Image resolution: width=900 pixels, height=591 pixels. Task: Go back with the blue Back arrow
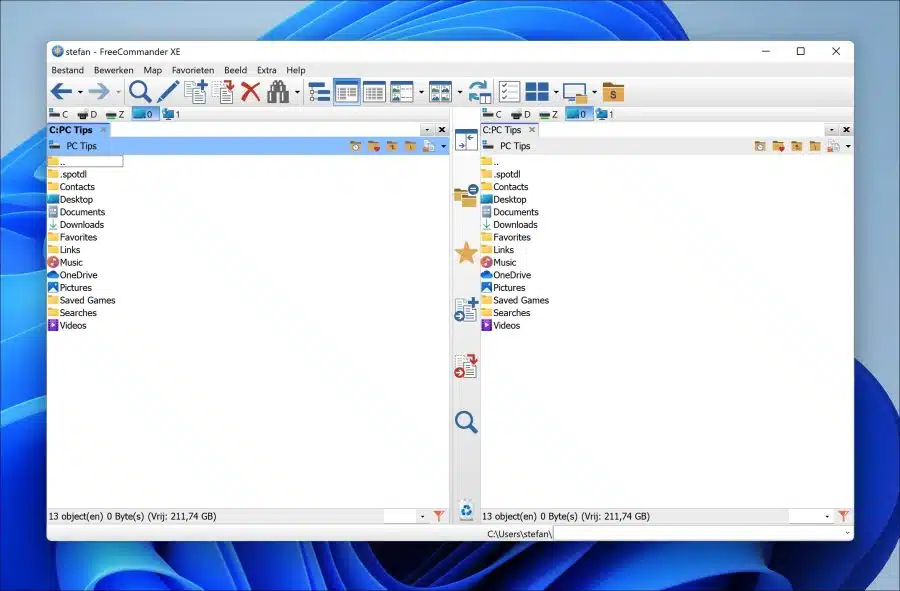[x=61, y=92]
